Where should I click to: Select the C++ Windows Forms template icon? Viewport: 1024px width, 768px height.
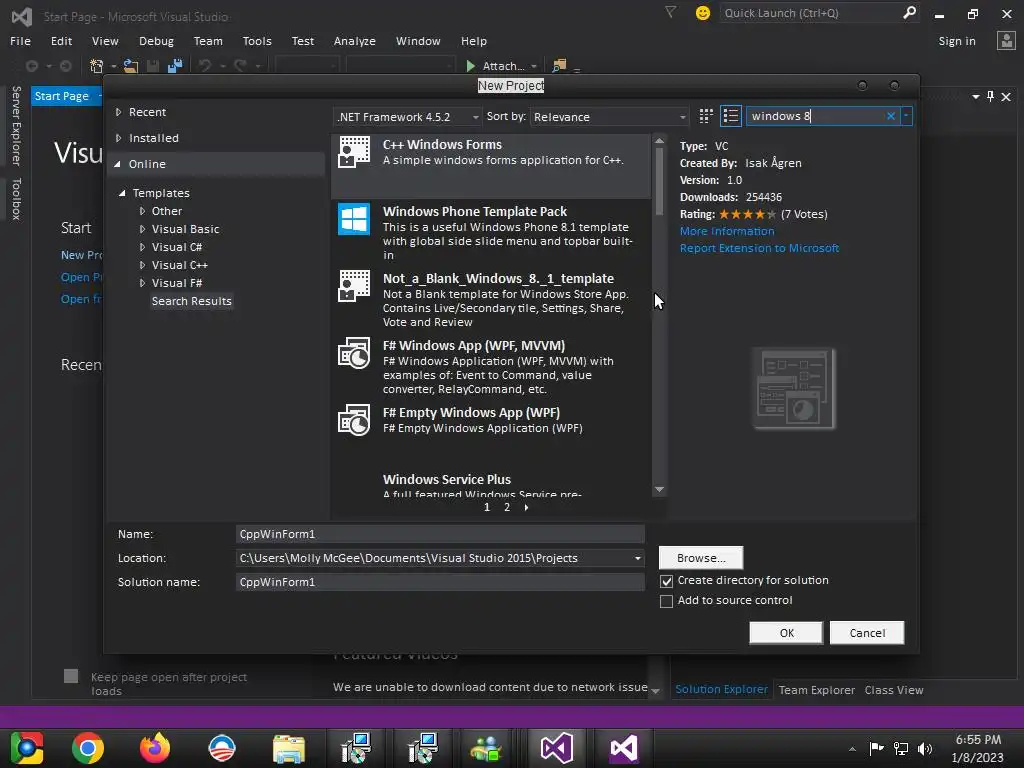point(354,153)
